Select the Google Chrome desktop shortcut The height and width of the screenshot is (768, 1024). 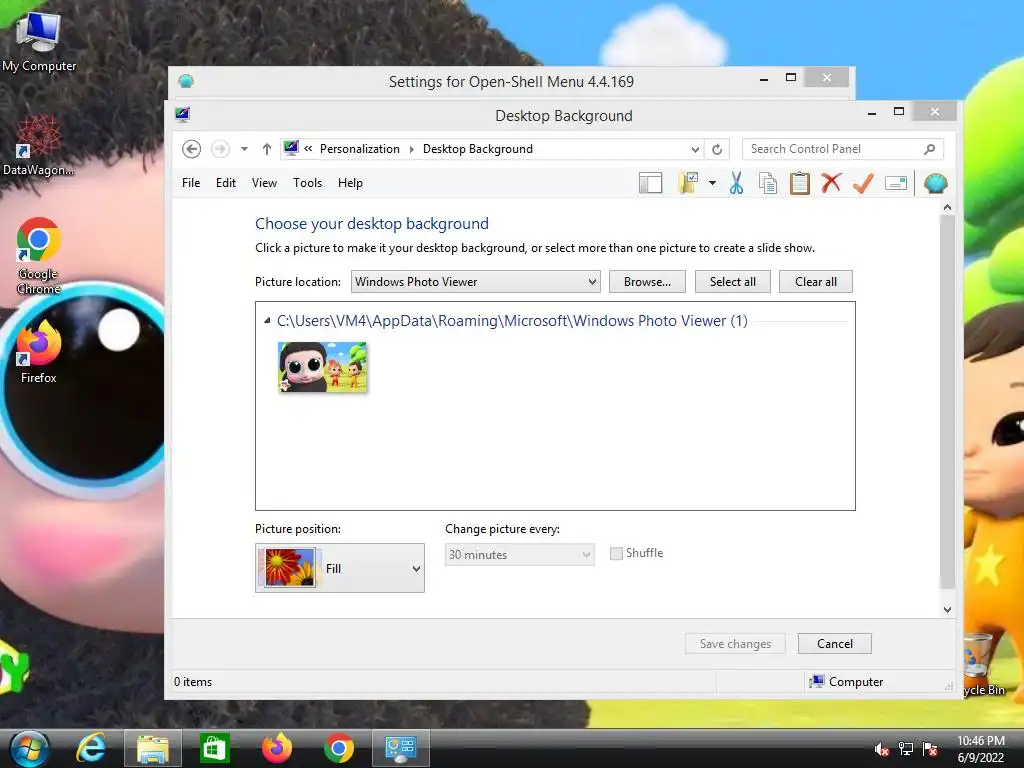(x=39, y=255)
